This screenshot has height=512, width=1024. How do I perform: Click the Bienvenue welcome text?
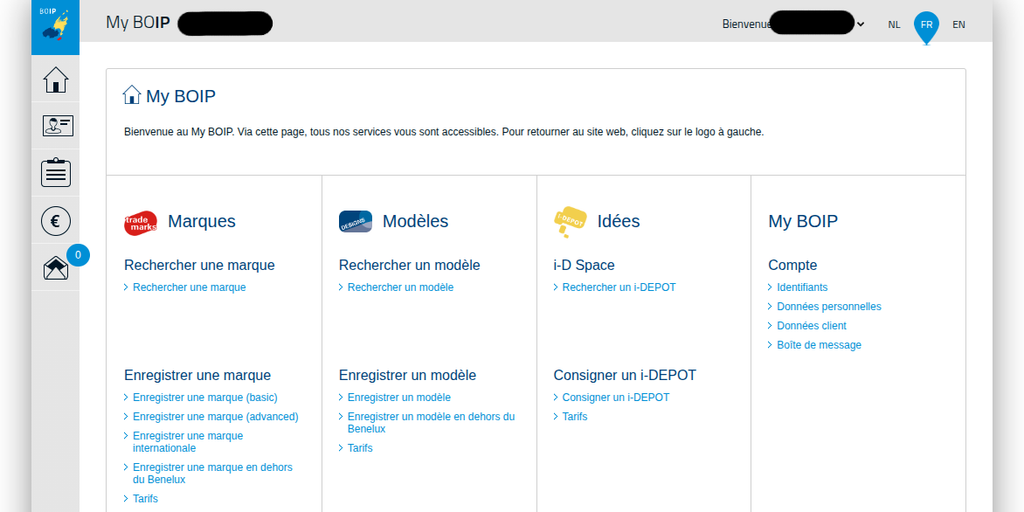click(x=746, y=24)
